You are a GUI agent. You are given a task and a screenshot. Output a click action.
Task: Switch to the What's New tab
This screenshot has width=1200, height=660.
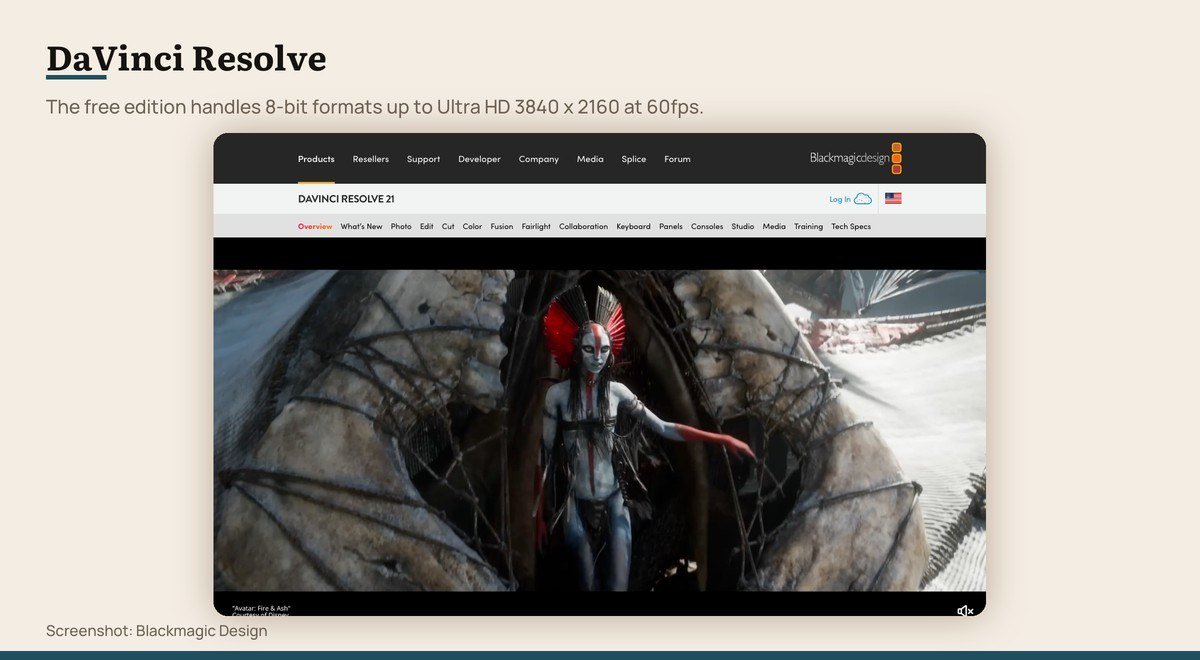[361, 226]
